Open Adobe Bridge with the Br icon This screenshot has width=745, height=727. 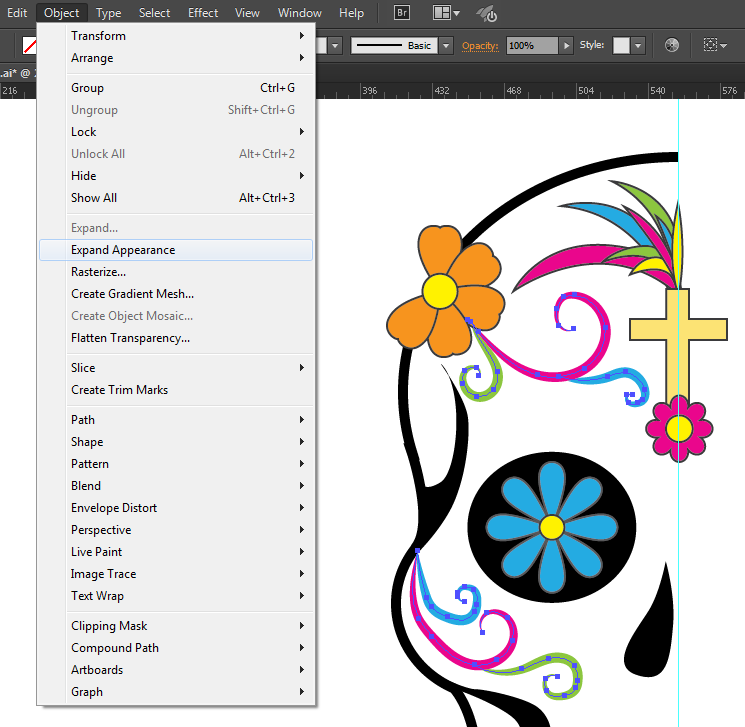click(x=402, y=13)
